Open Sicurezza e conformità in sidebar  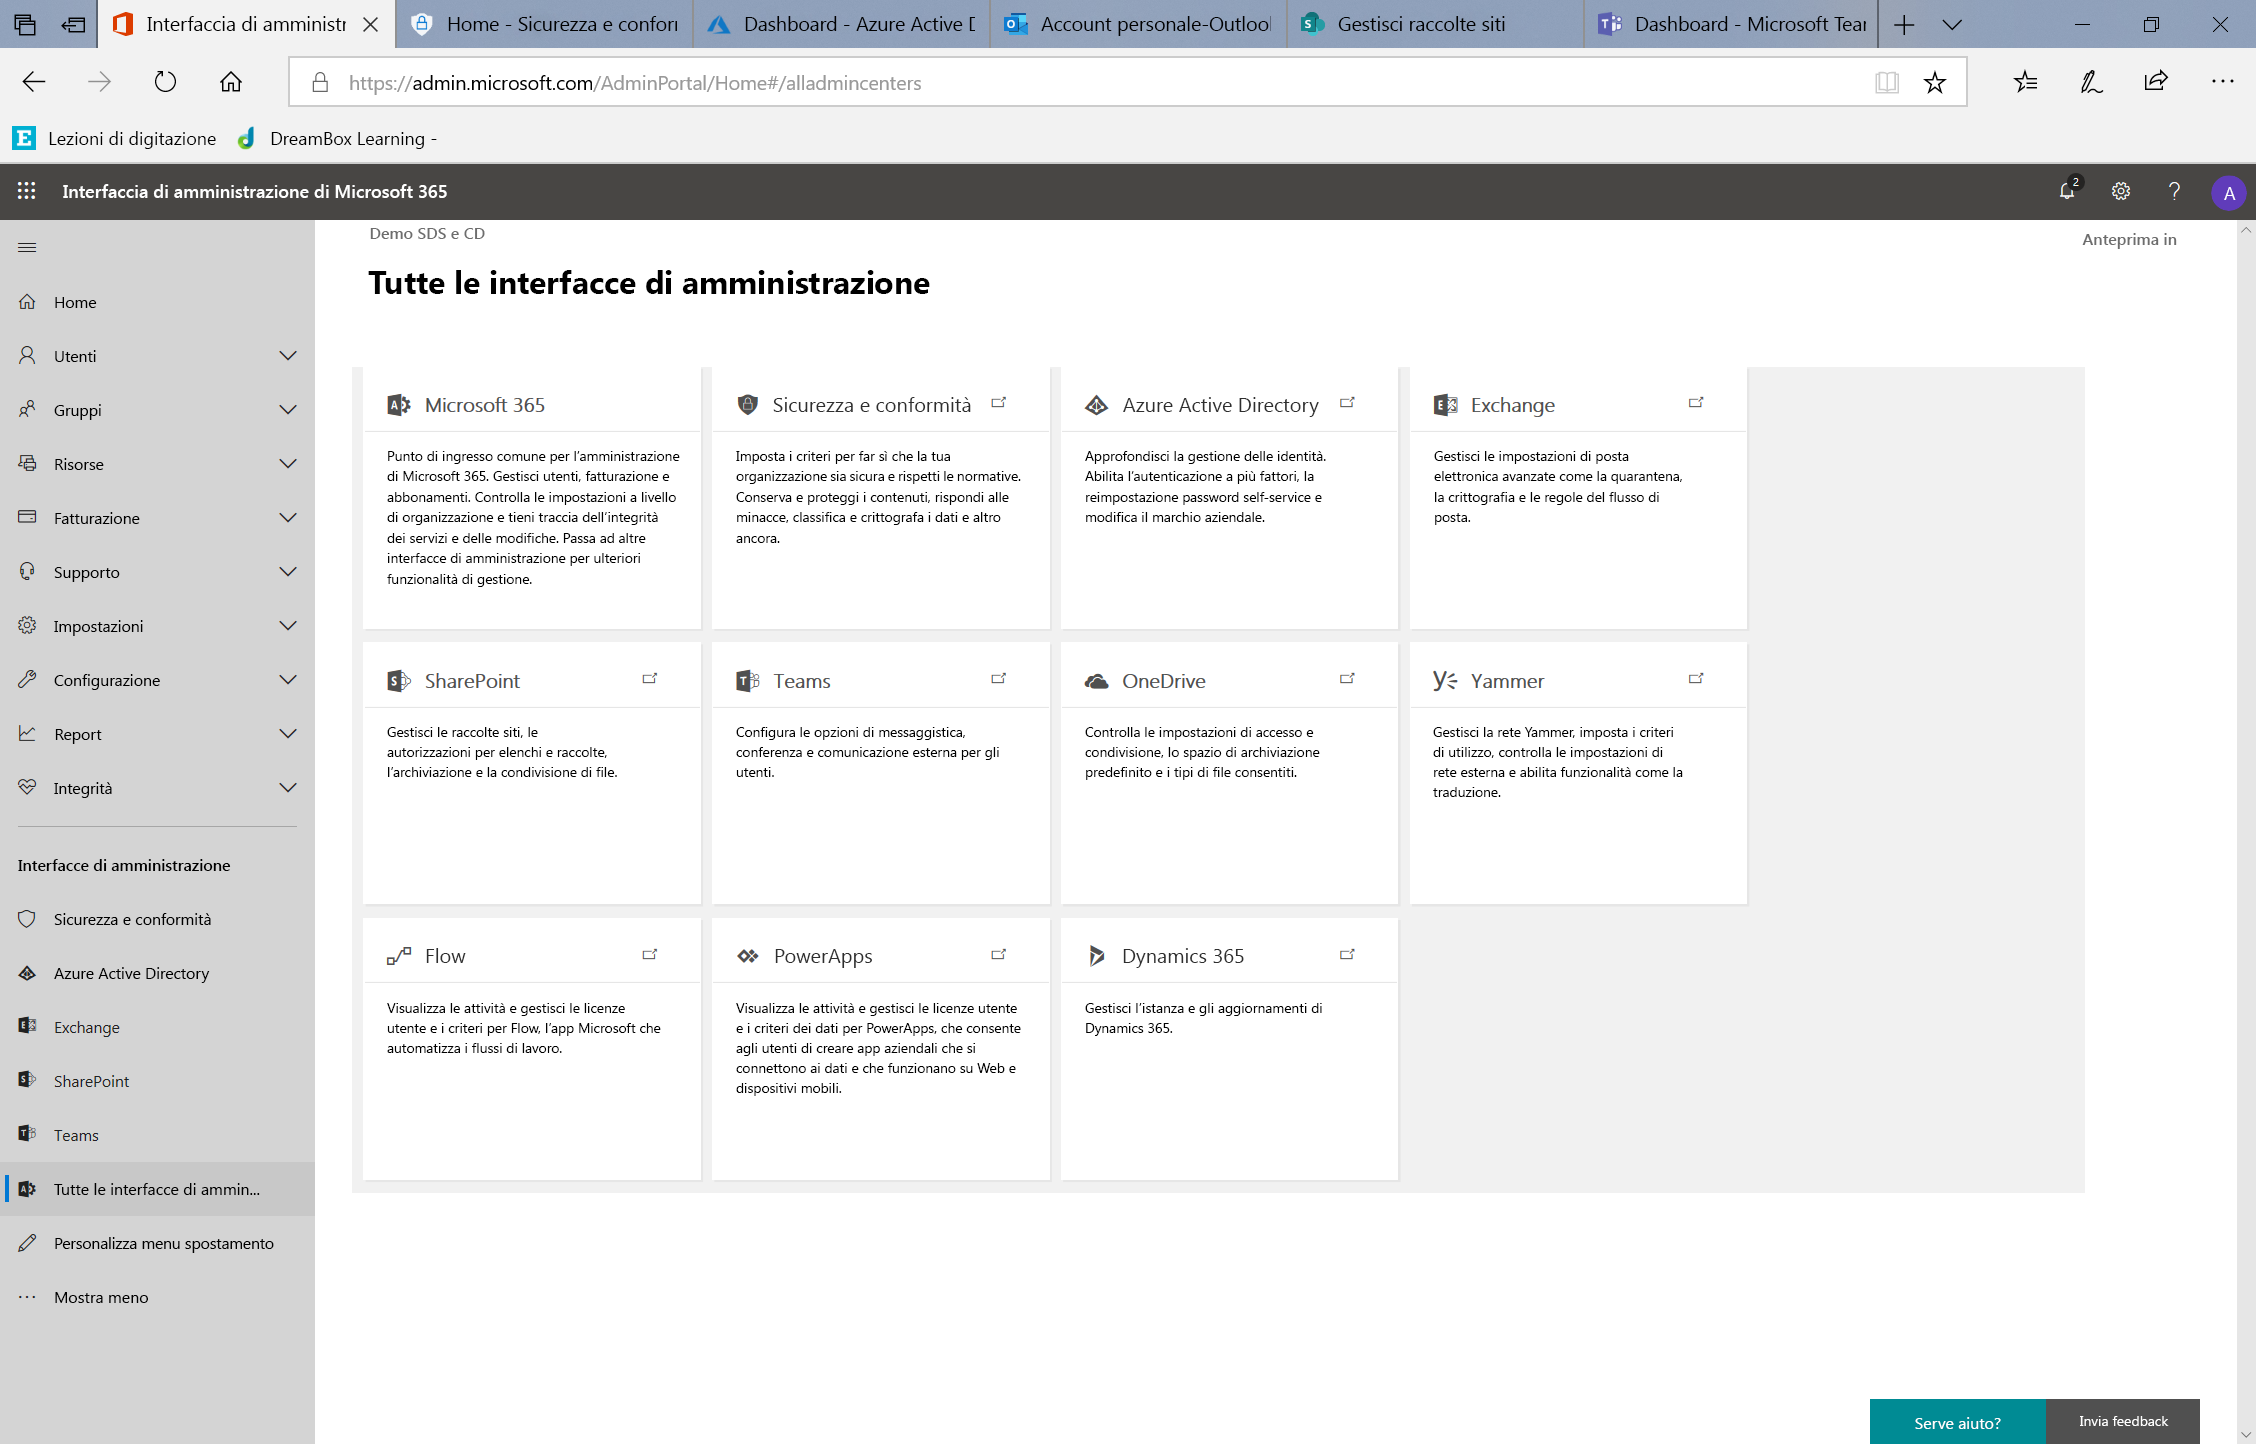point(157,919)
